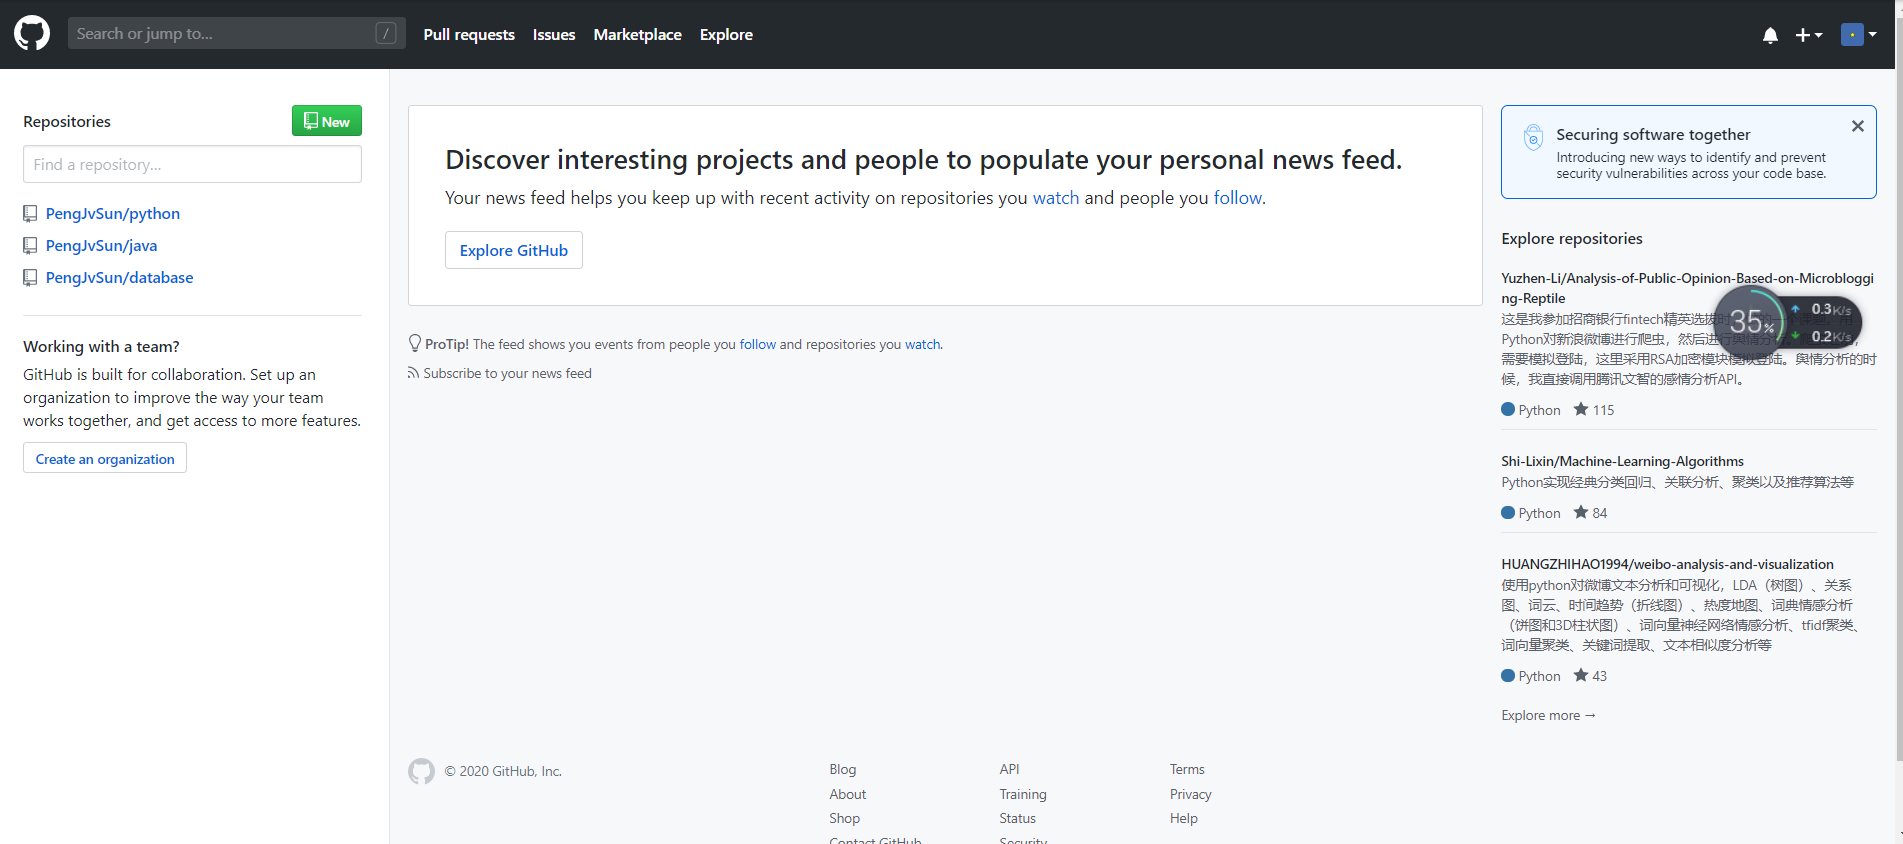1903x844 pixels.
Task: Open Issues in the header
Action: 554,35
